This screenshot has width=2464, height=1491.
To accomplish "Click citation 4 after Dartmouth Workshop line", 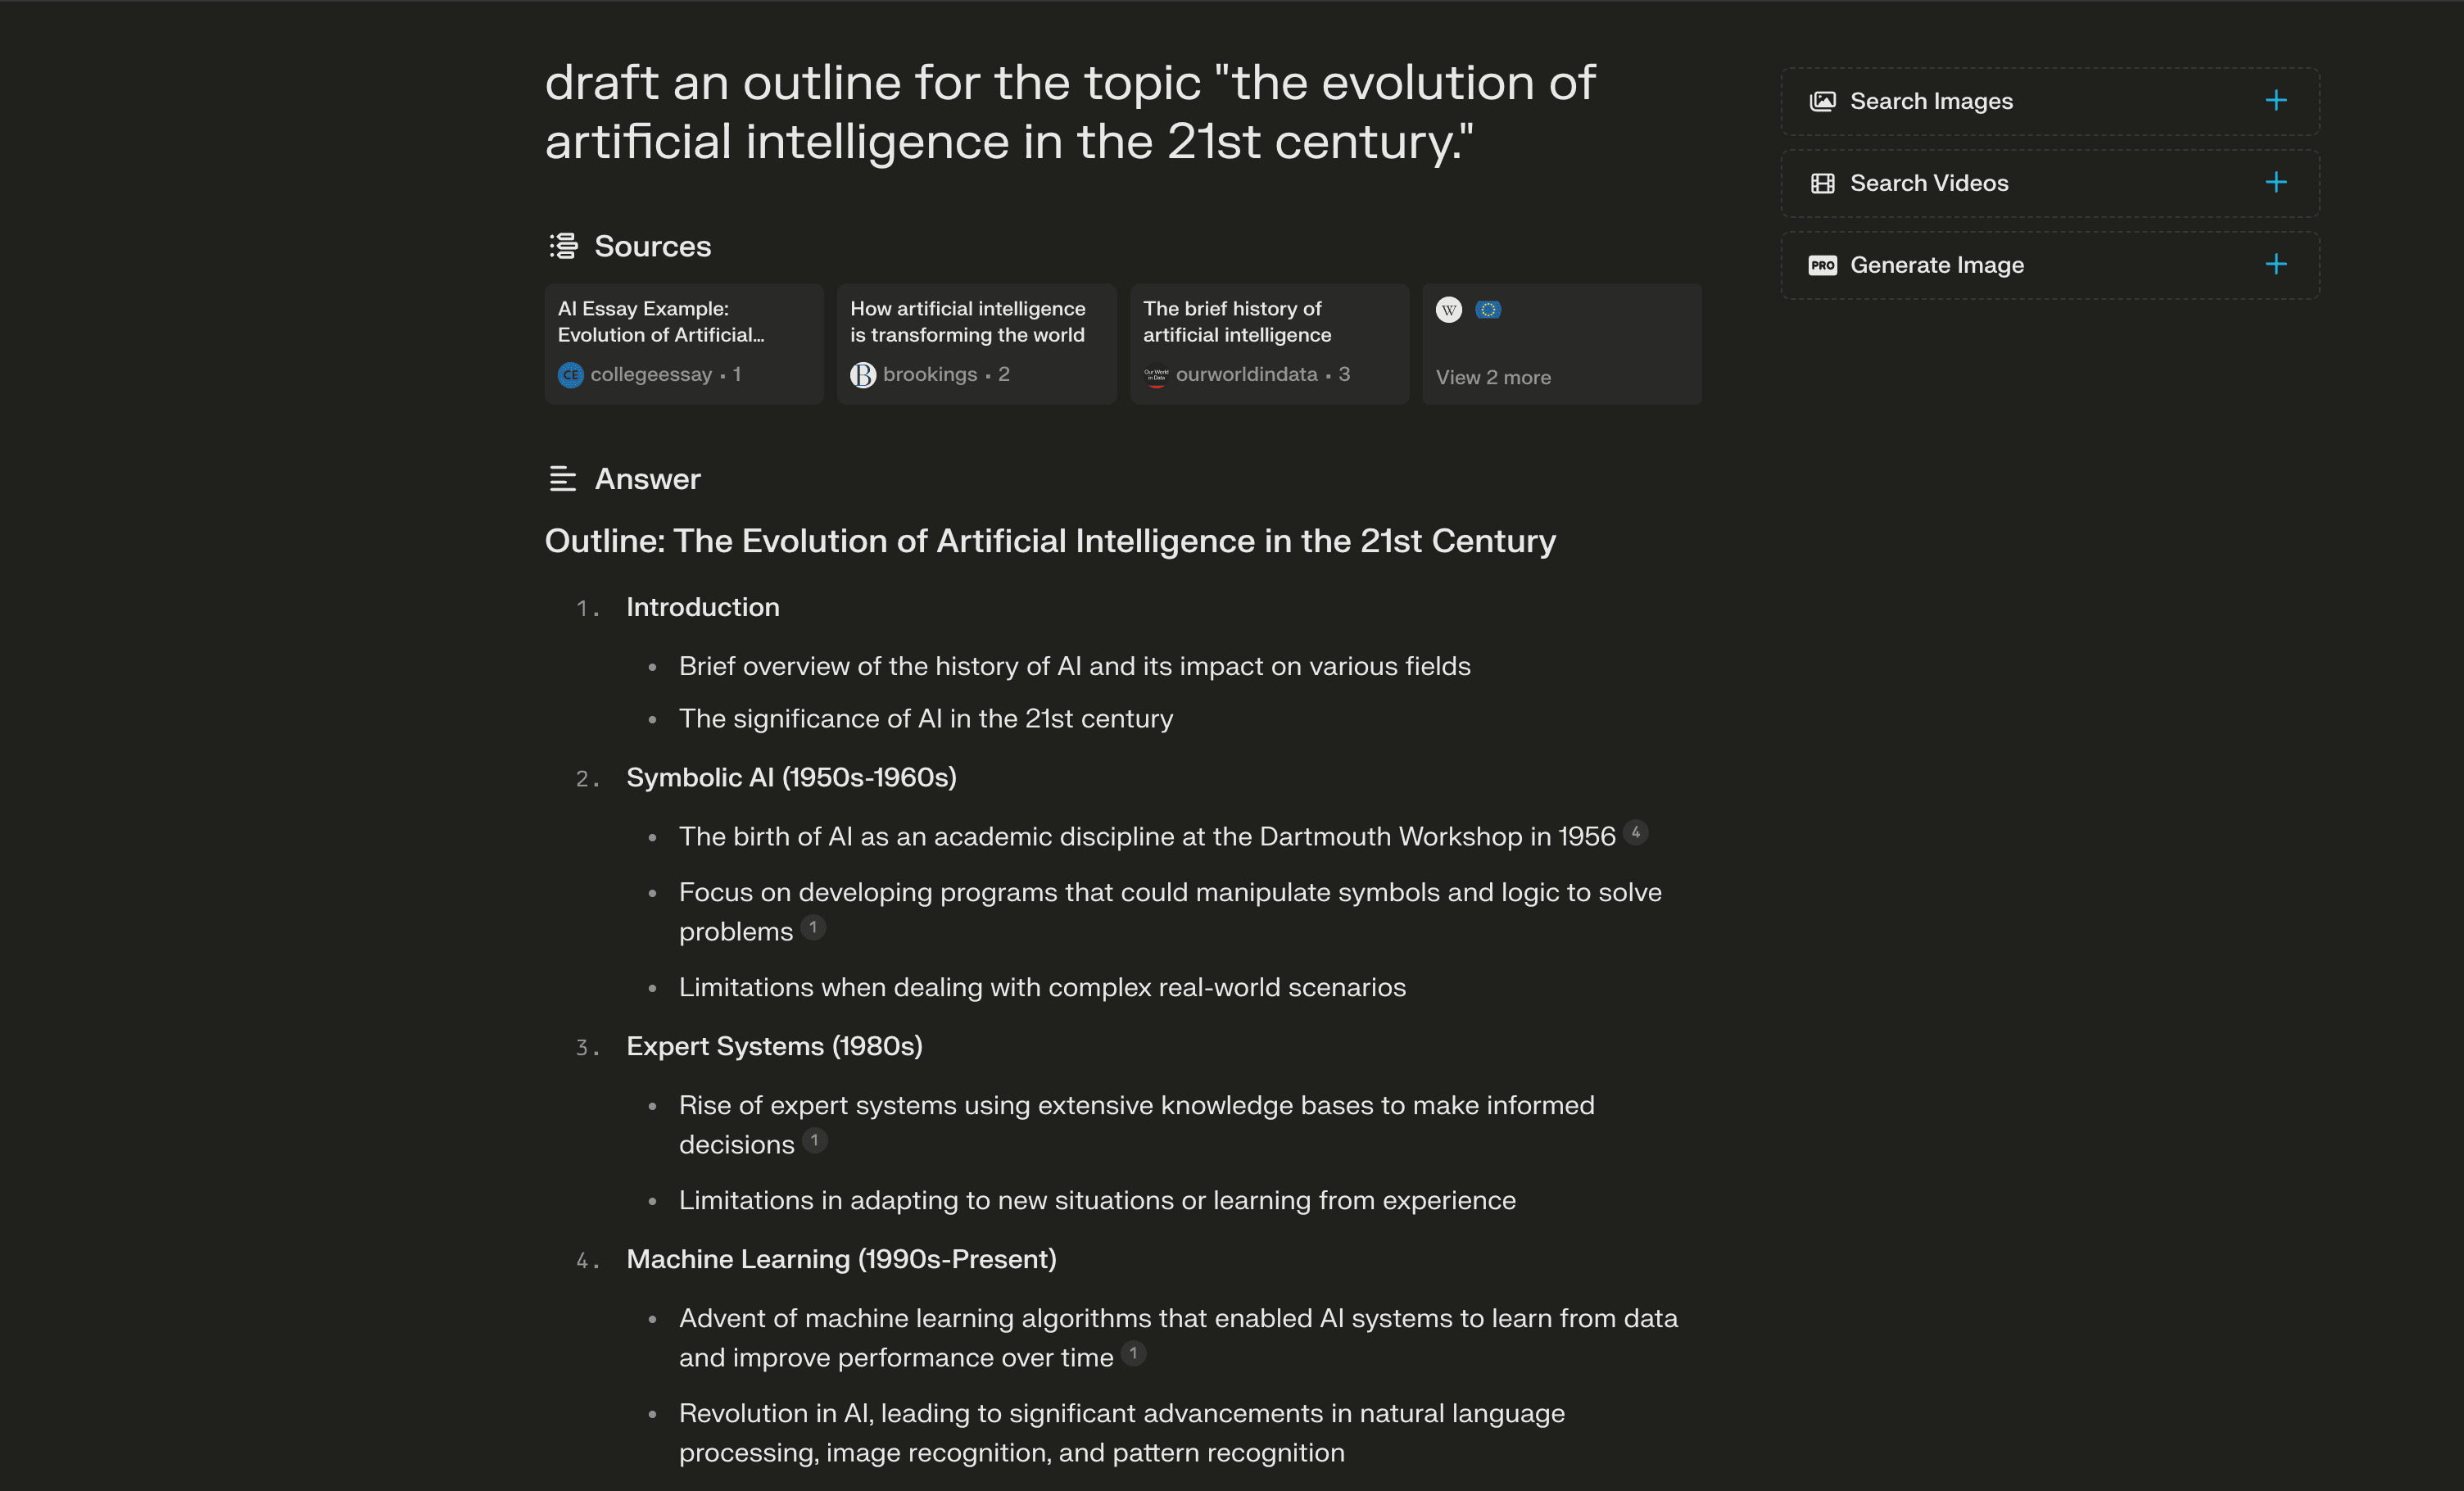I will pos(1636,832).
